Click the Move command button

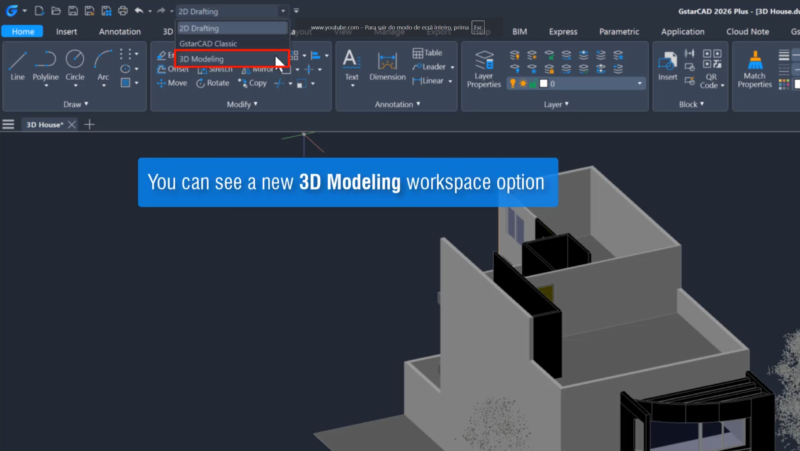tap(171, 83)
